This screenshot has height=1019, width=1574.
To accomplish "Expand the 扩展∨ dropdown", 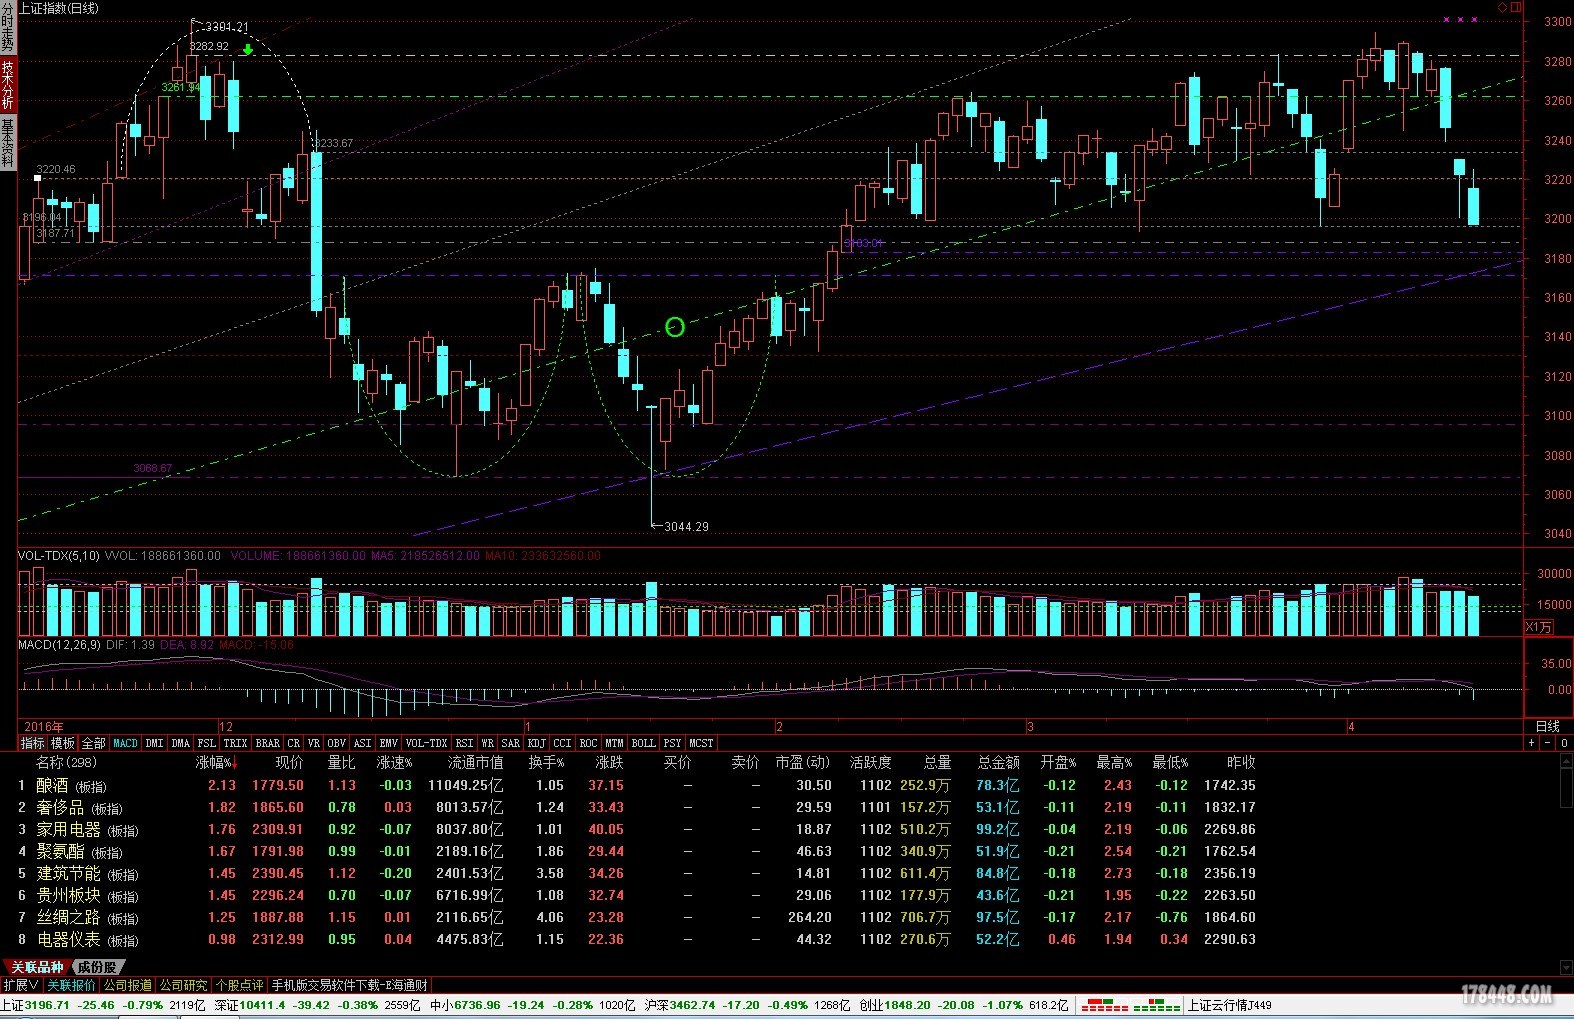I will click(x=20, y=985).
